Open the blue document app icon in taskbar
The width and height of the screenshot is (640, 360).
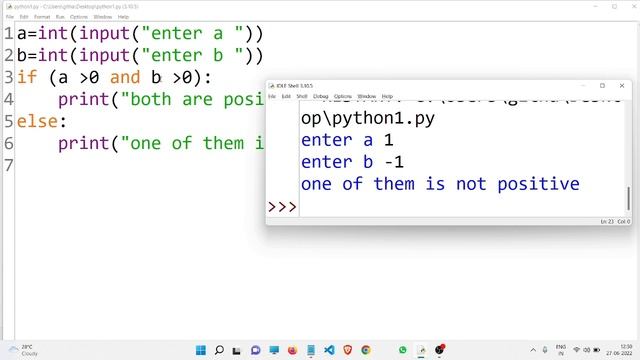(311, 350)
